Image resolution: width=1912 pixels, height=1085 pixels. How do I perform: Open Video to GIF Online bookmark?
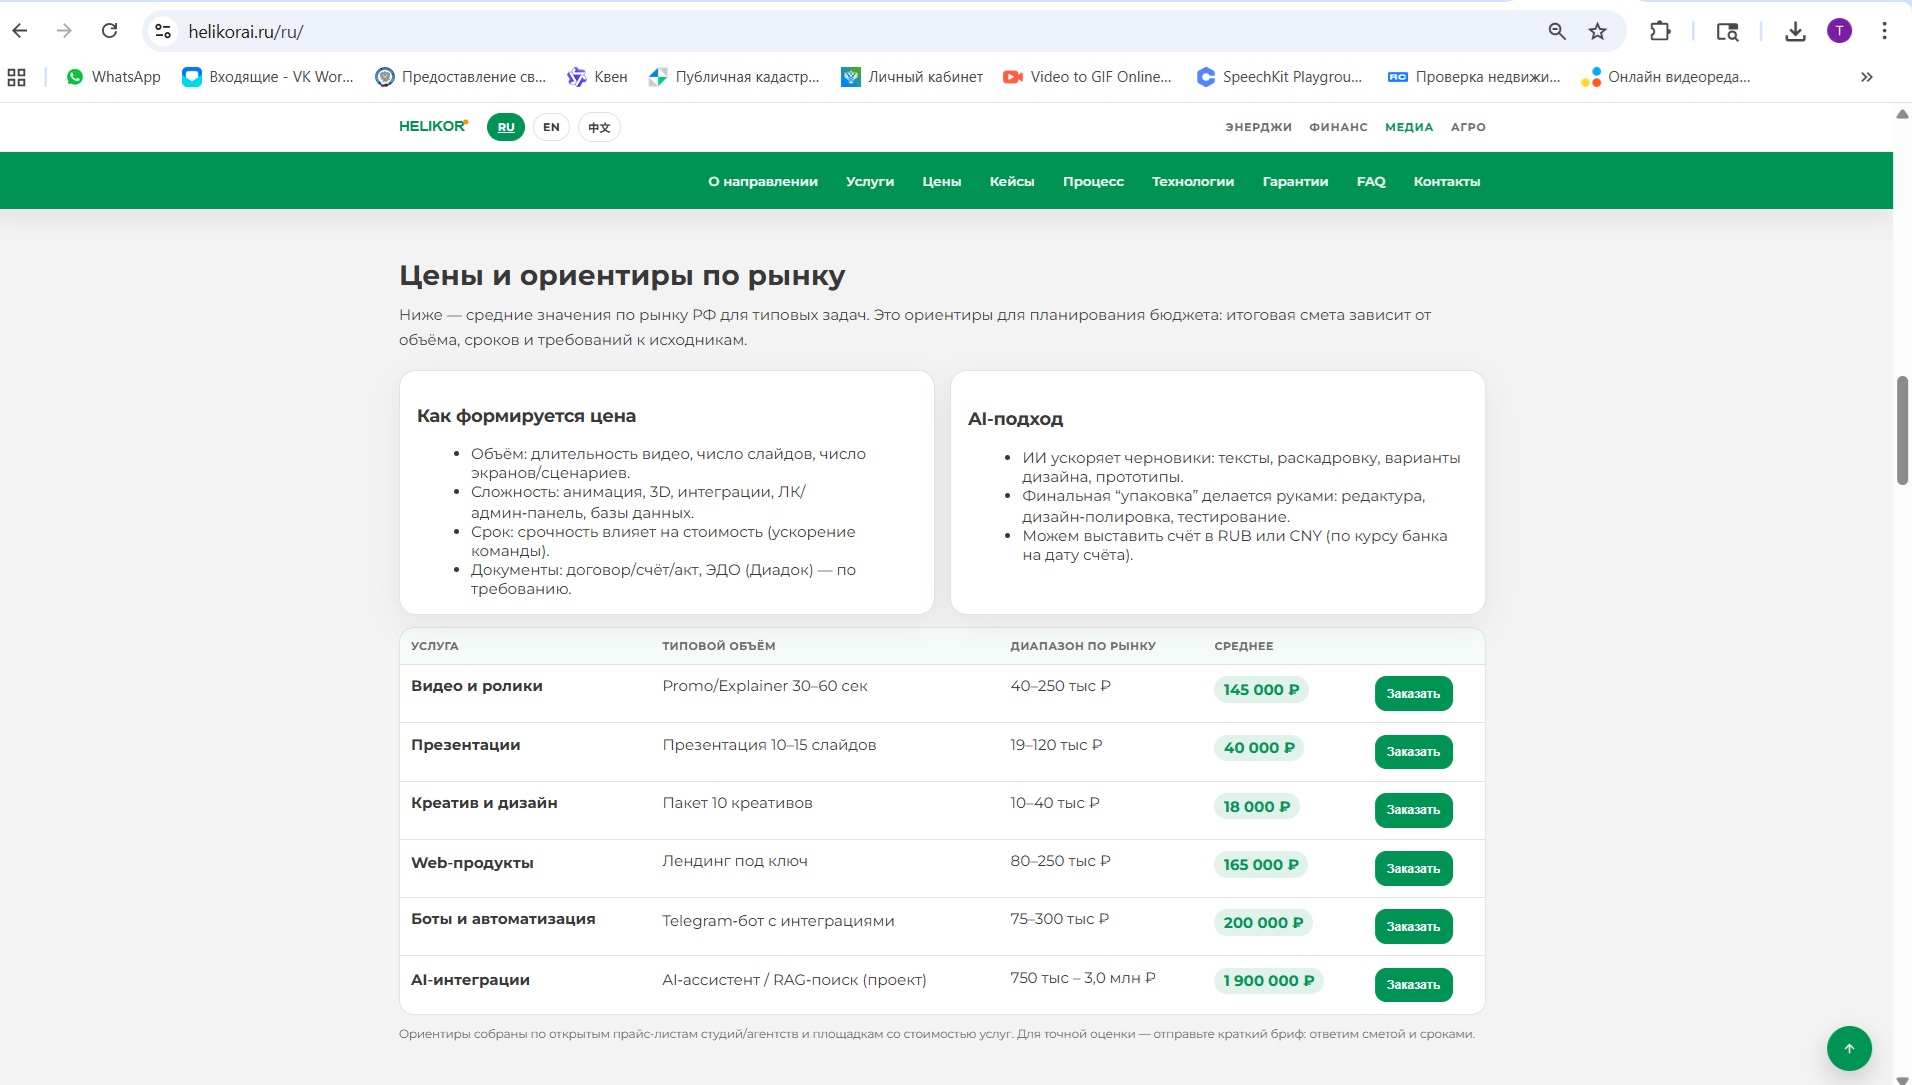tap(1087, 77)
